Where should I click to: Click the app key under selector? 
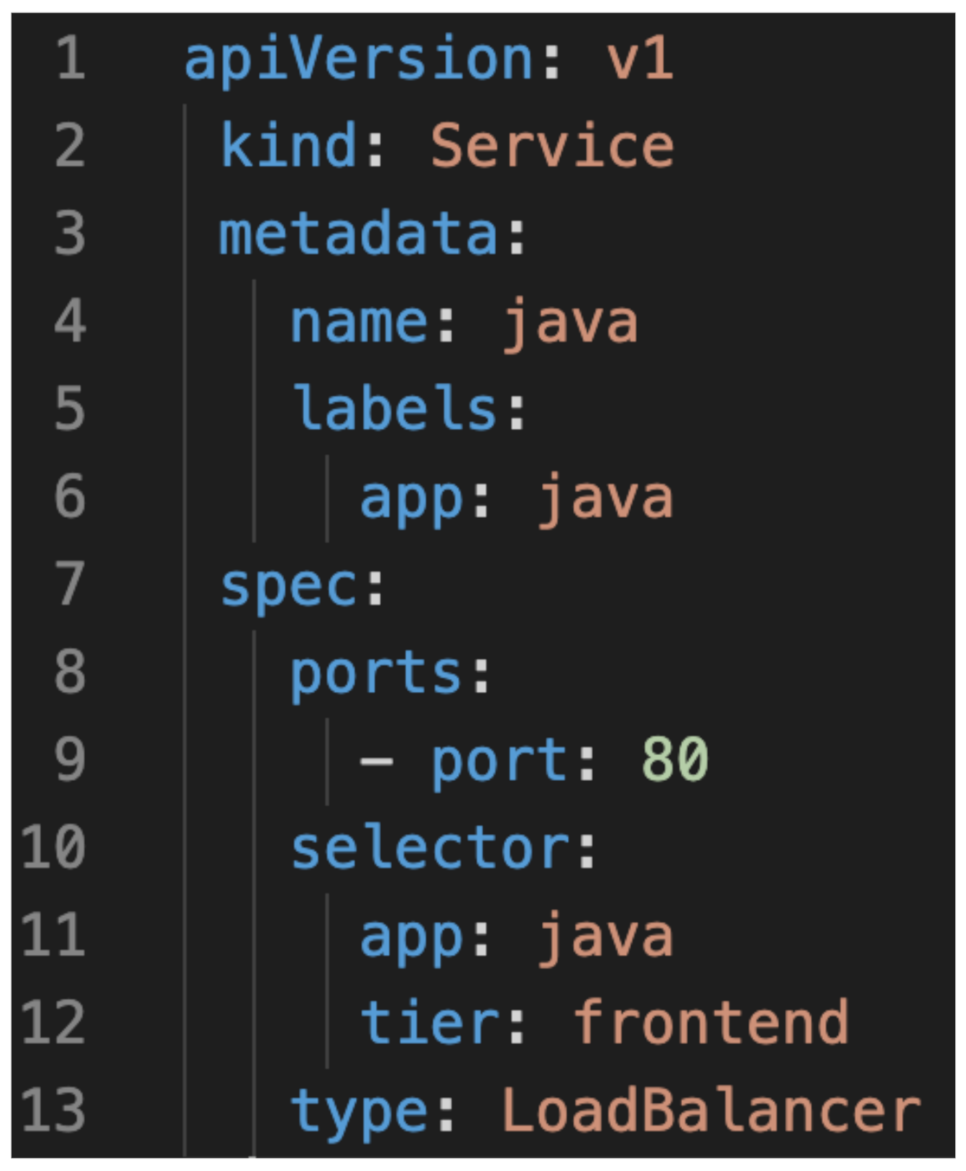[x=412, y=937]
